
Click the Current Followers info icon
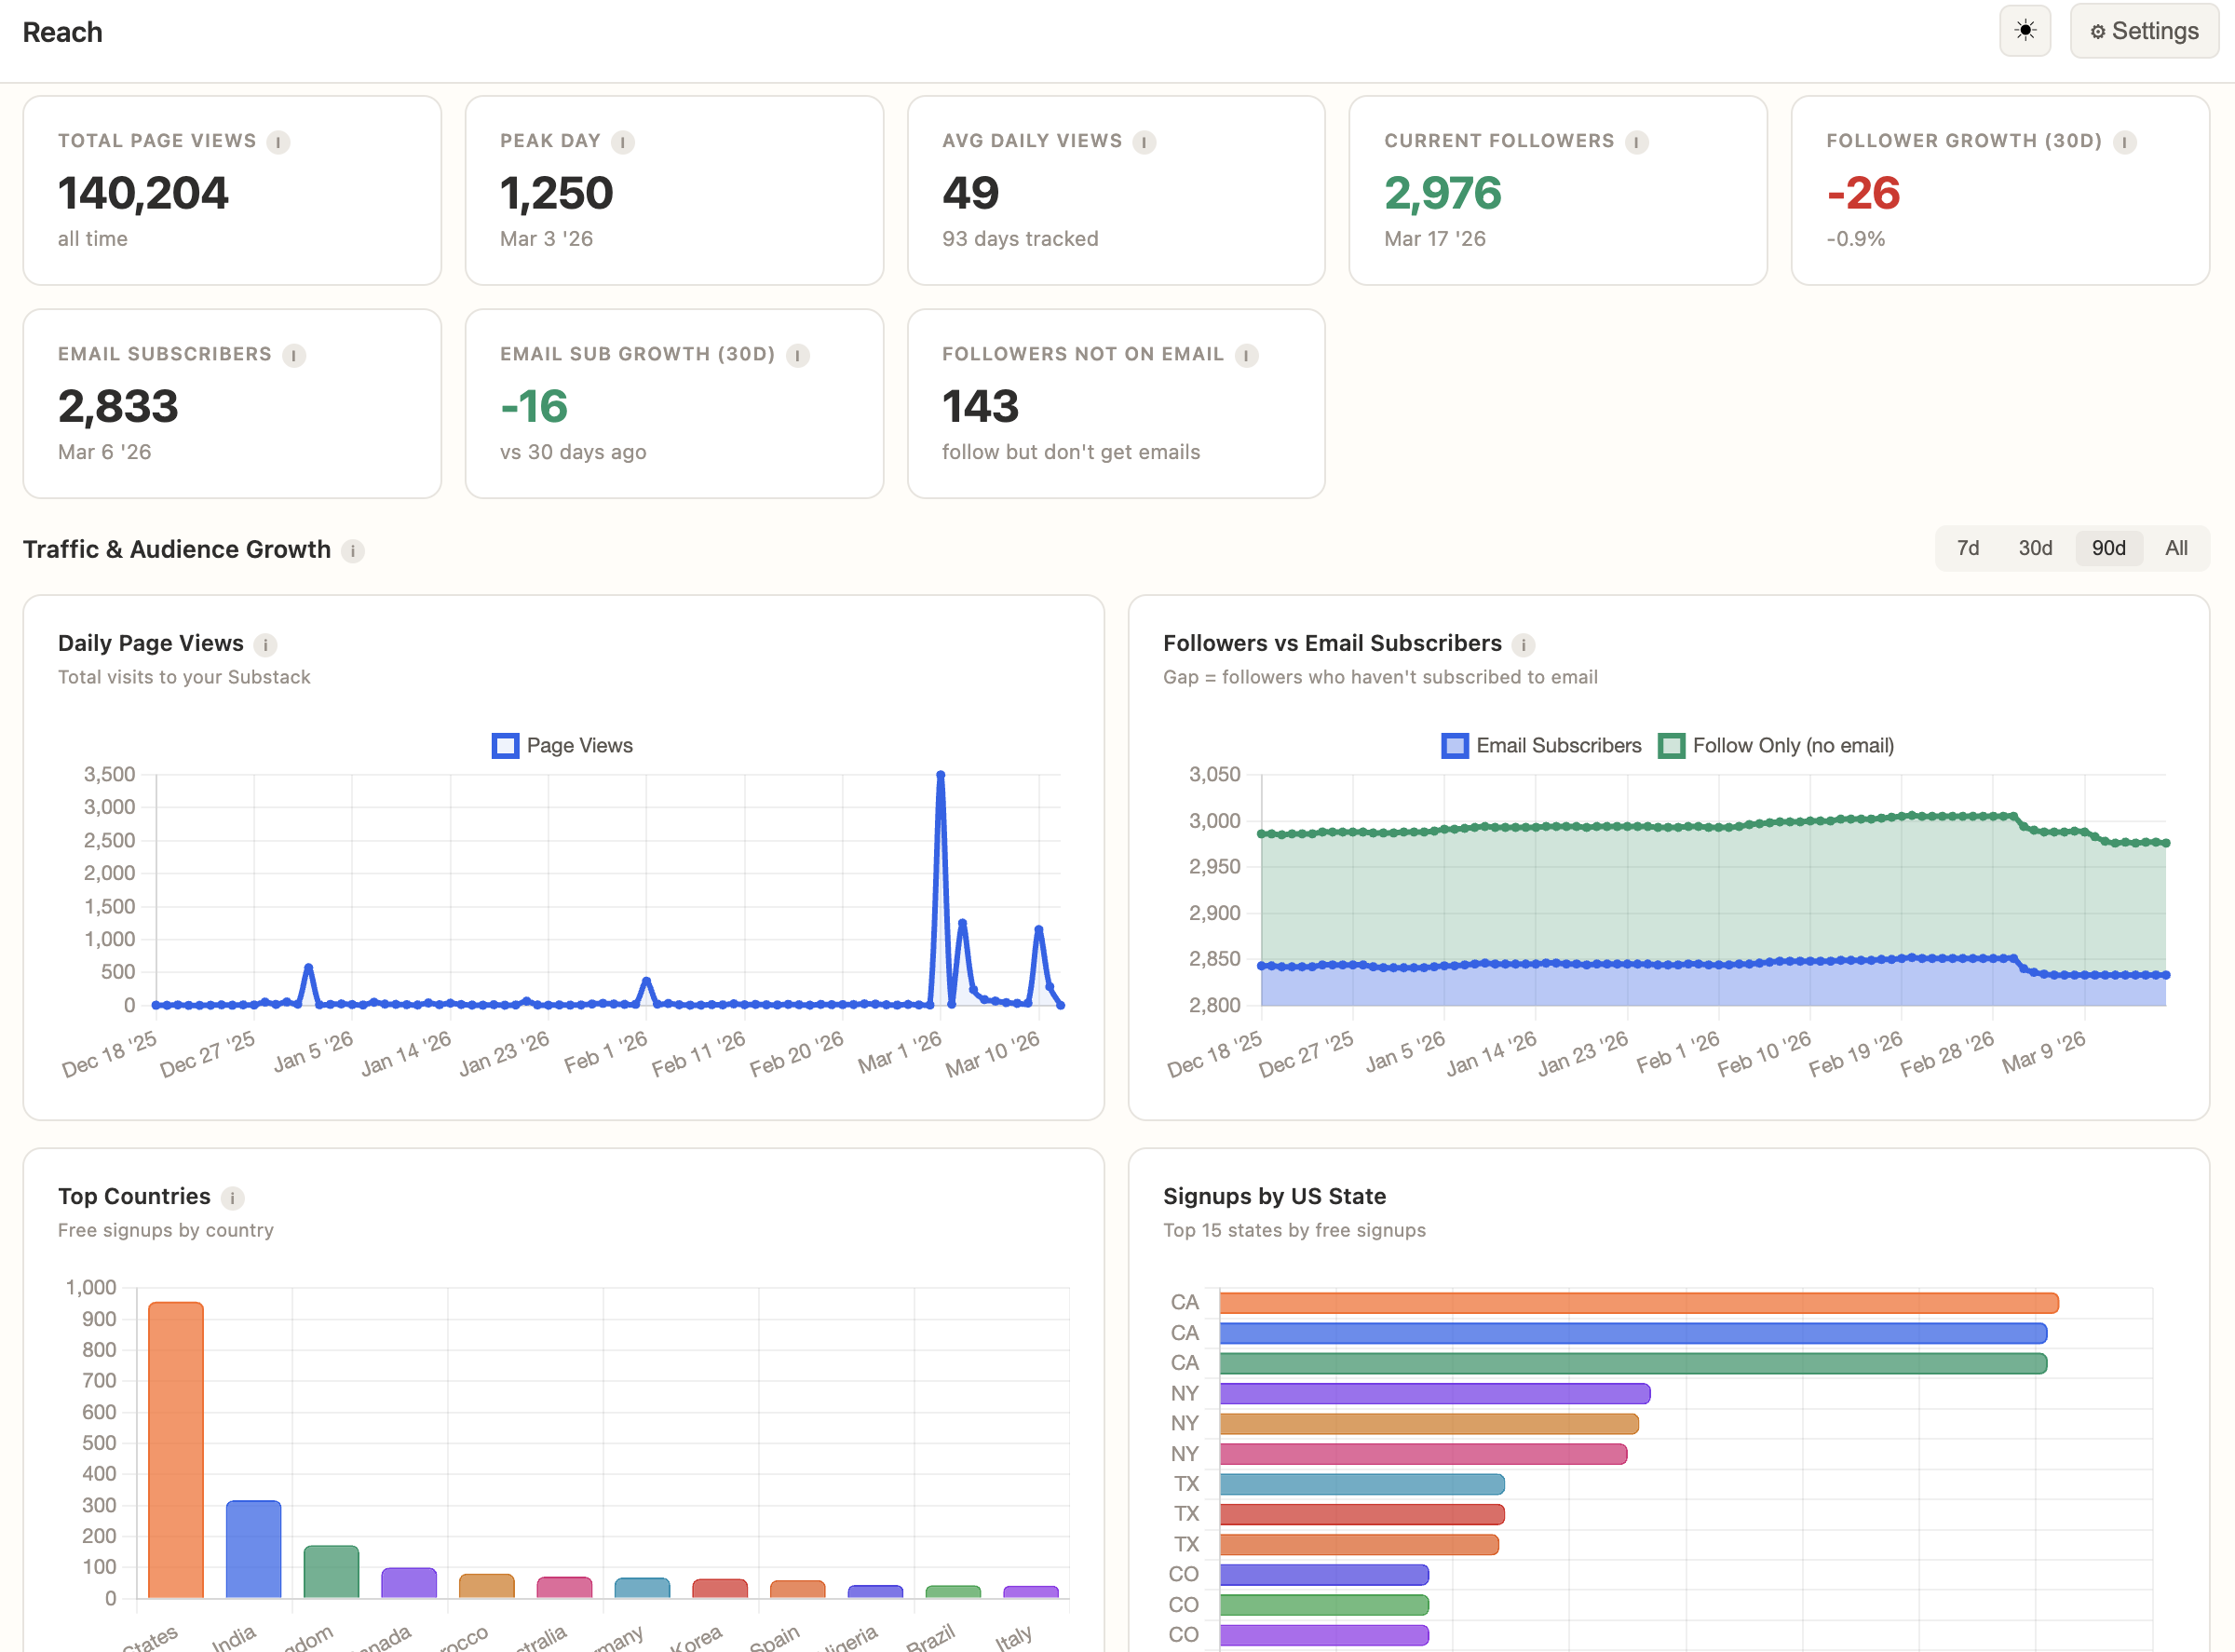coord(1636,142)
